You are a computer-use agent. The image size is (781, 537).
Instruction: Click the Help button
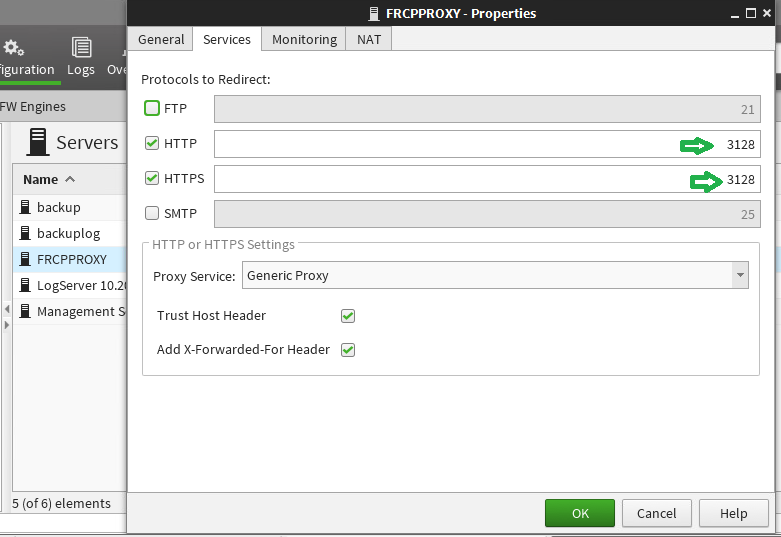[x=734, y=513]
